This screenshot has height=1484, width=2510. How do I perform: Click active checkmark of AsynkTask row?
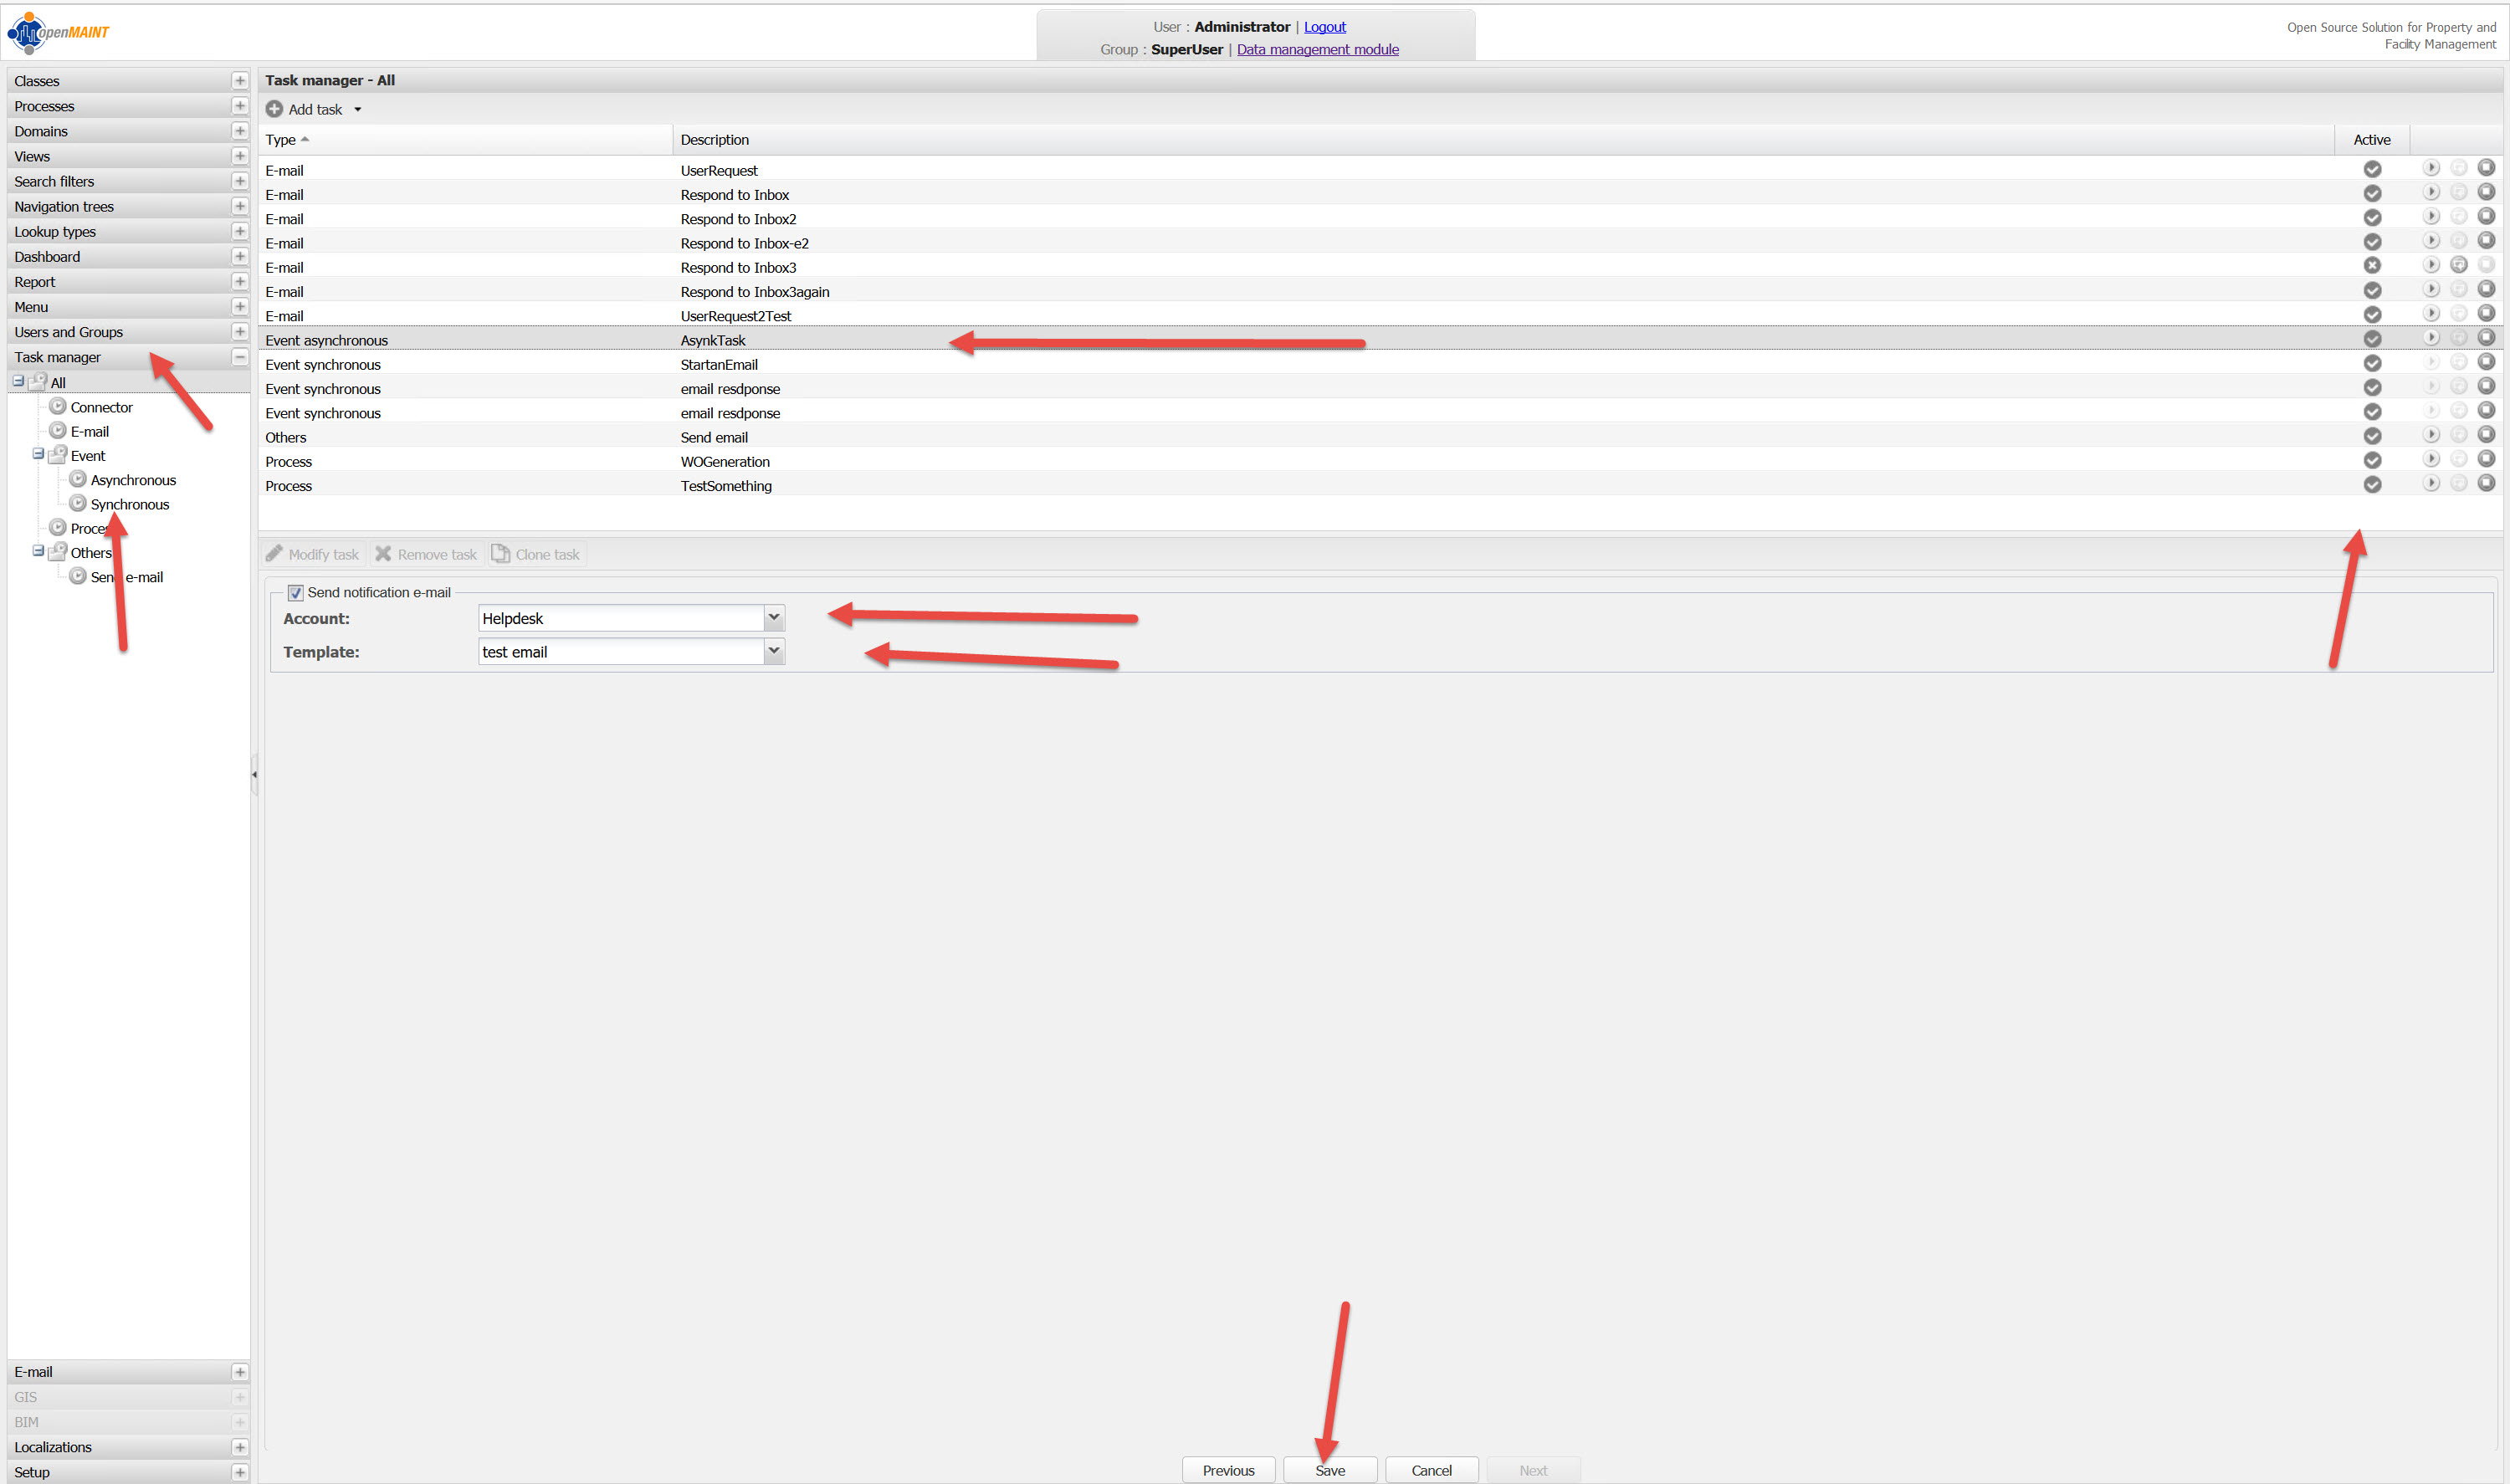pos(2372,339)
